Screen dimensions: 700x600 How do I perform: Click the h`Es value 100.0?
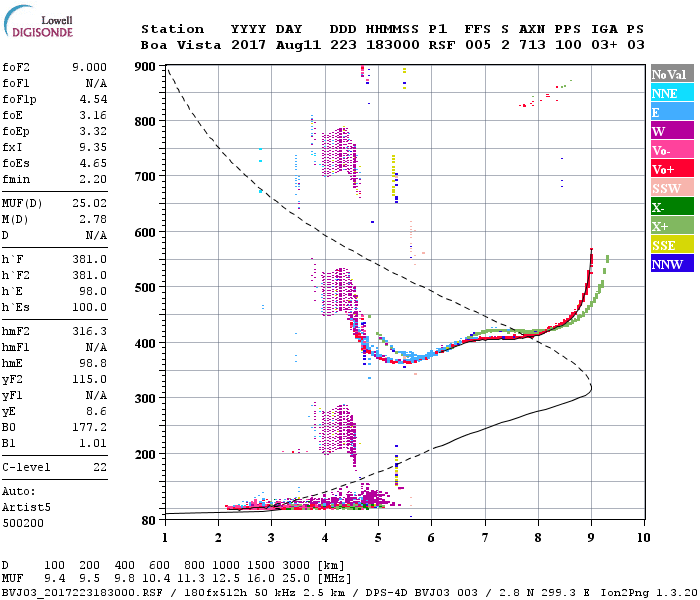coord(89,308)
